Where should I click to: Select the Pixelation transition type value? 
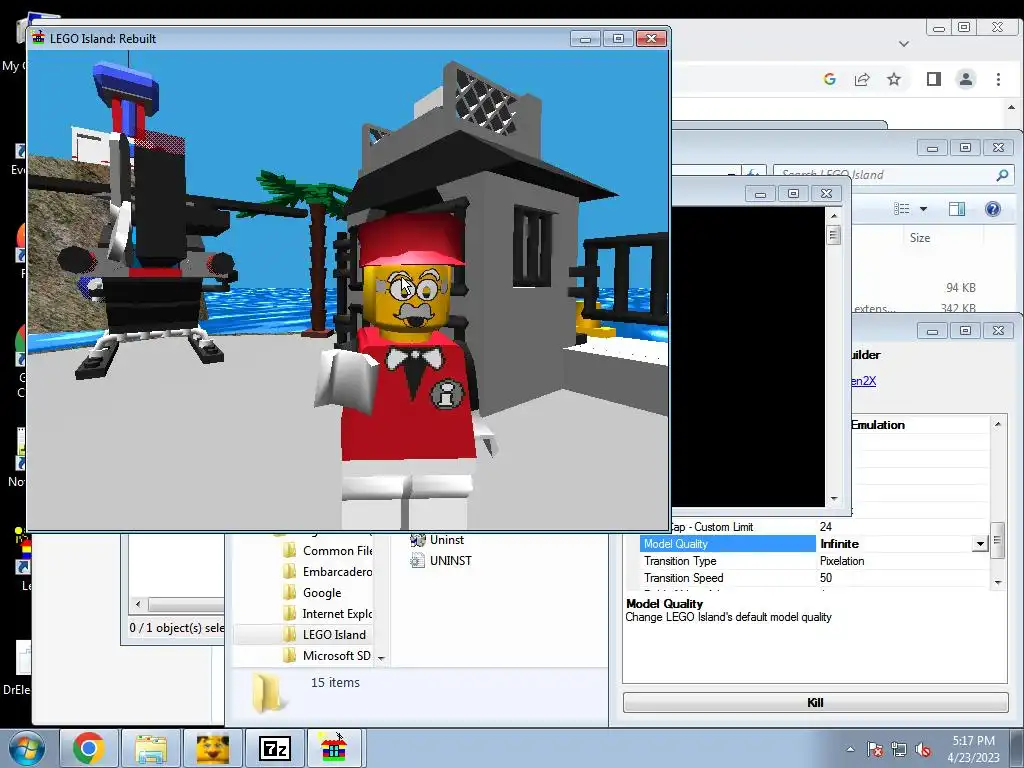click(842, 561)
